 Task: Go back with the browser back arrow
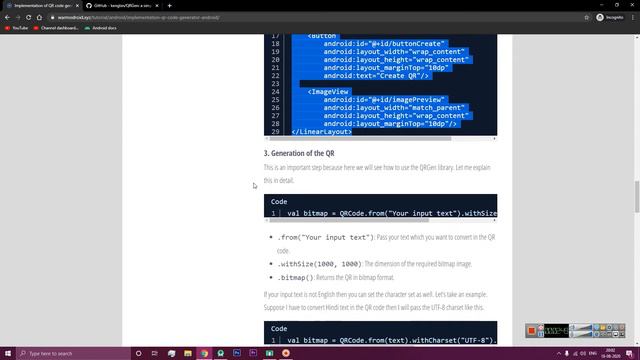[x=7, y=18]
